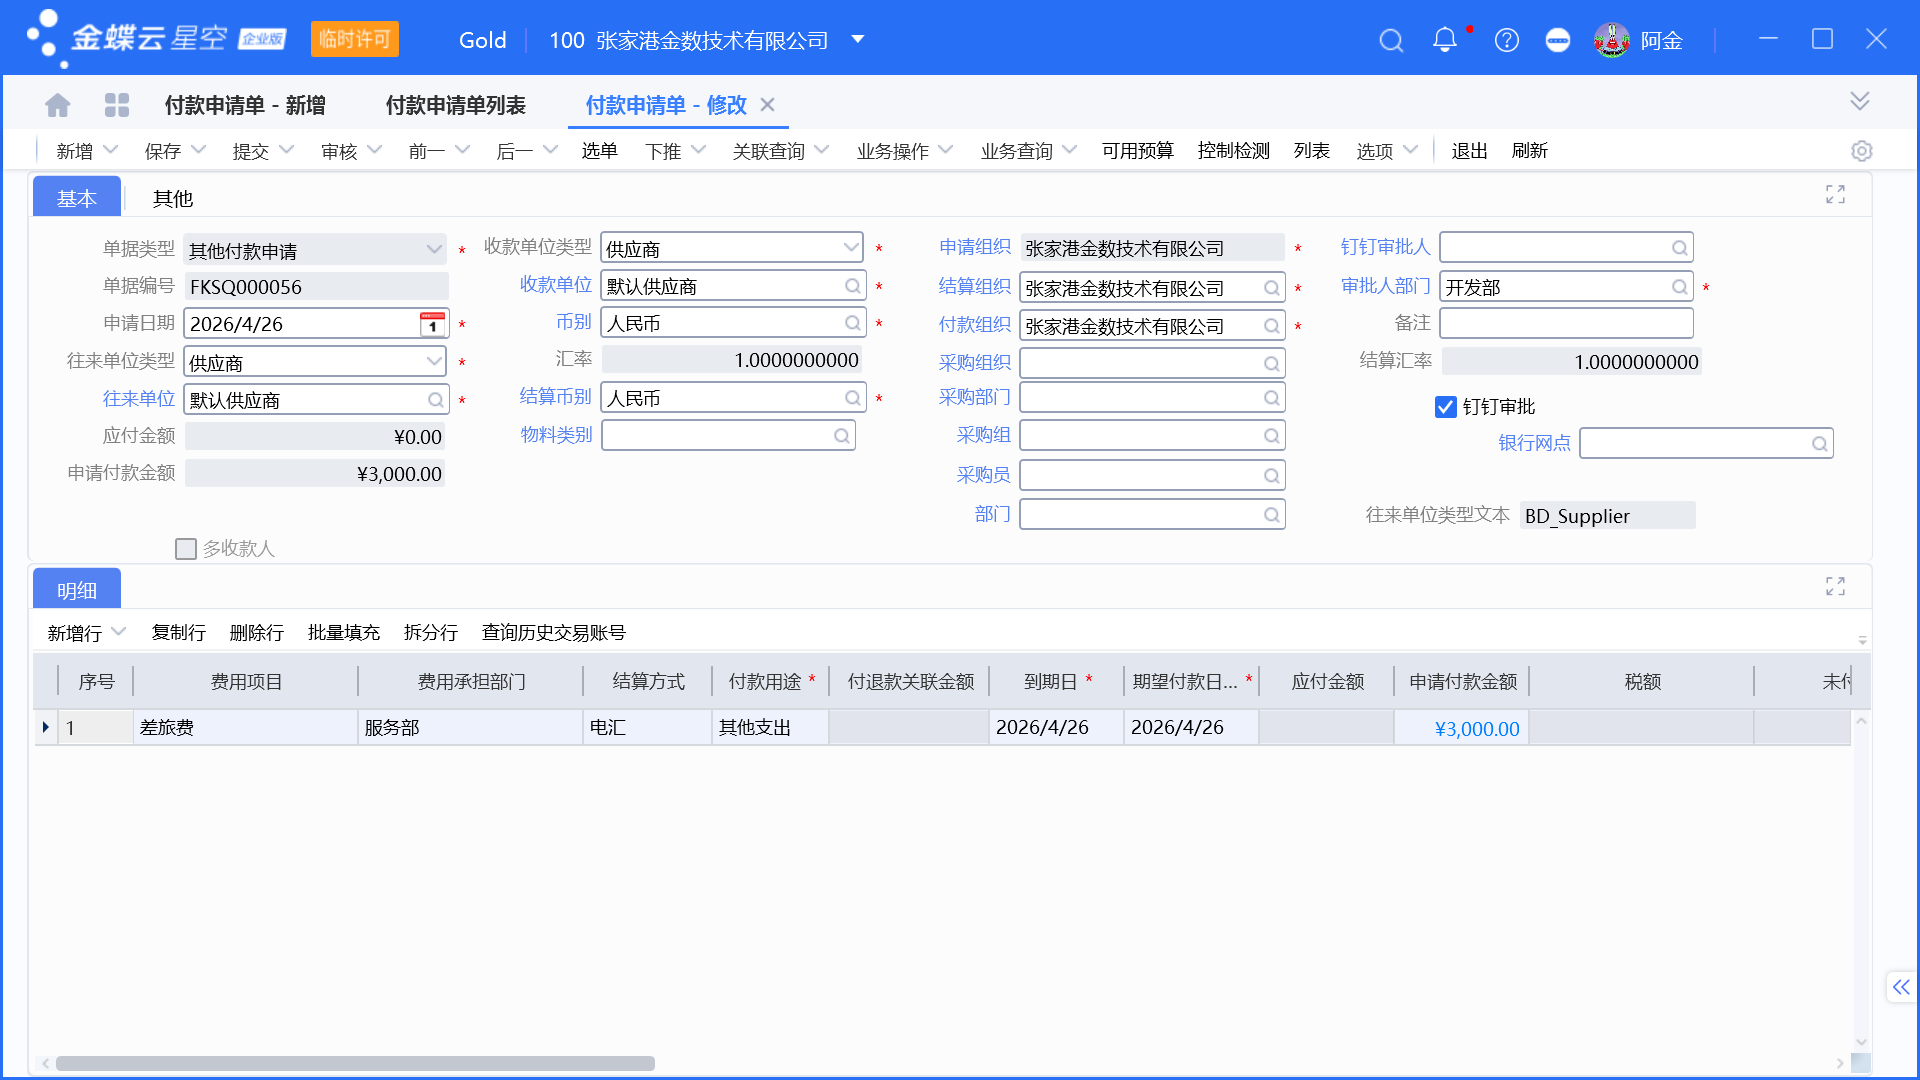Expand the 新增 toolbar dropdown arrow

coord(111,150)
